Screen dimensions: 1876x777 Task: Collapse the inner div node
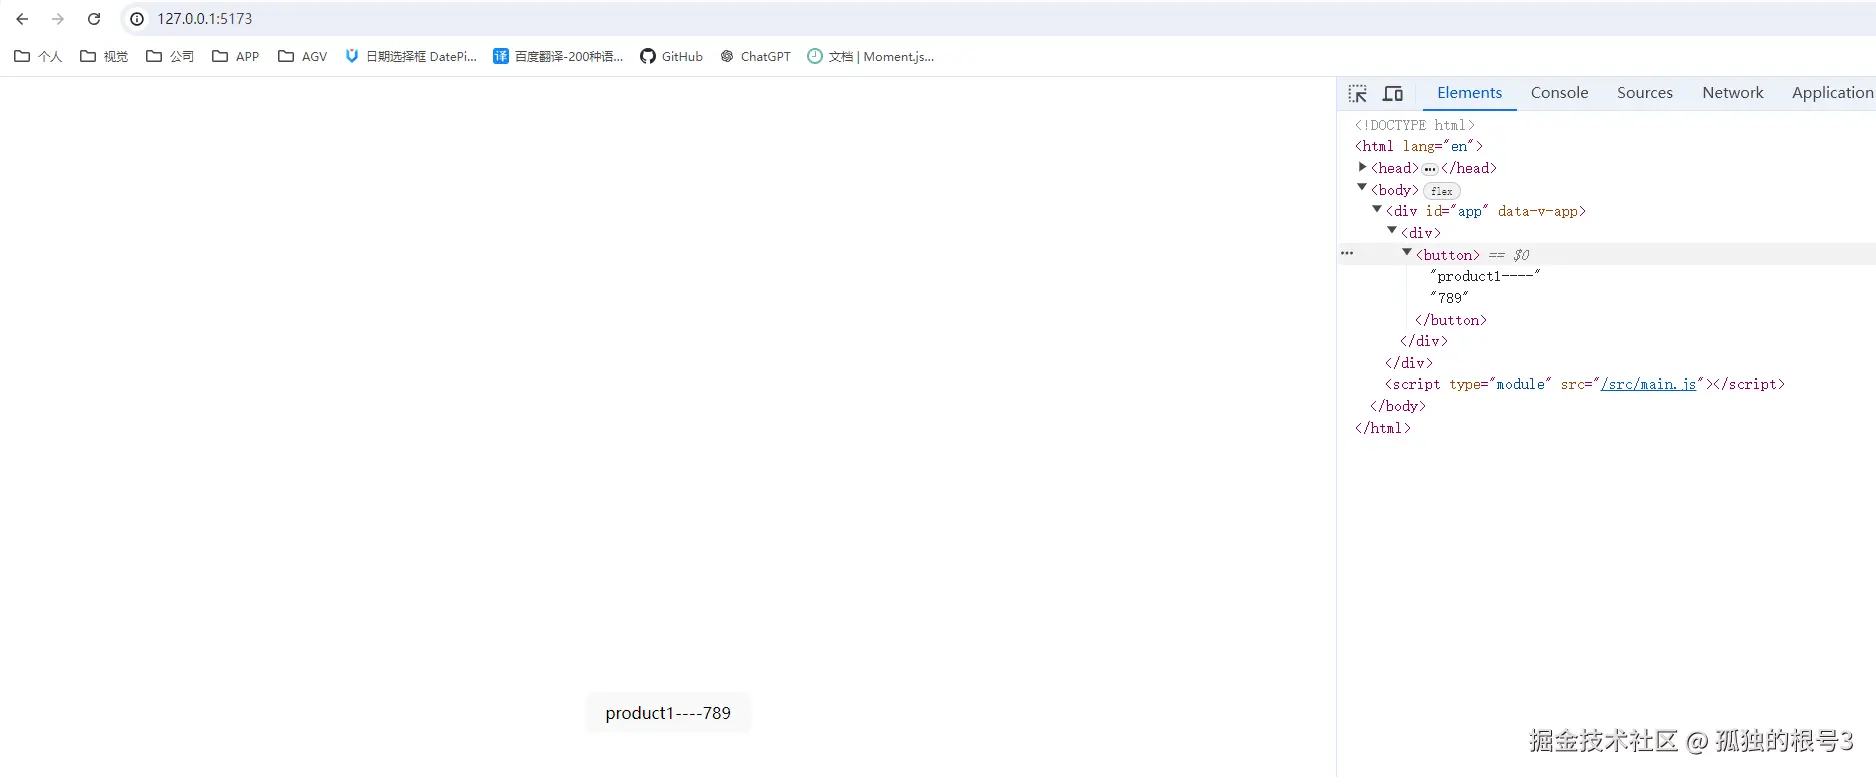1392,231
